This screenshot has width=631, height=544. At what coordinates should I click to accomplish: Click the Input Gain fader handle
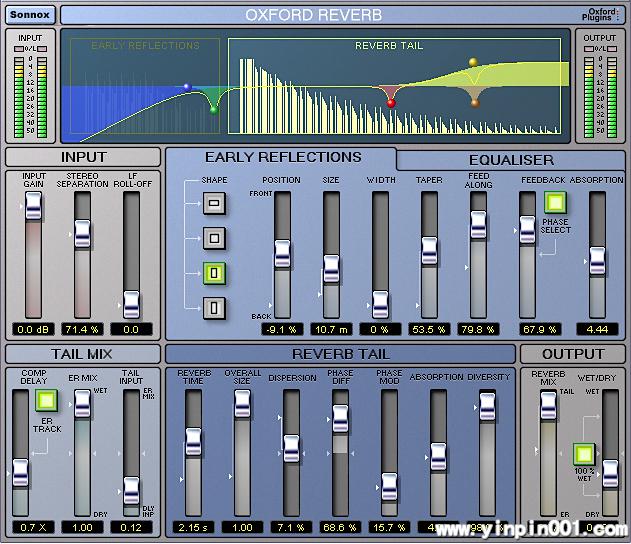(33, 204)
